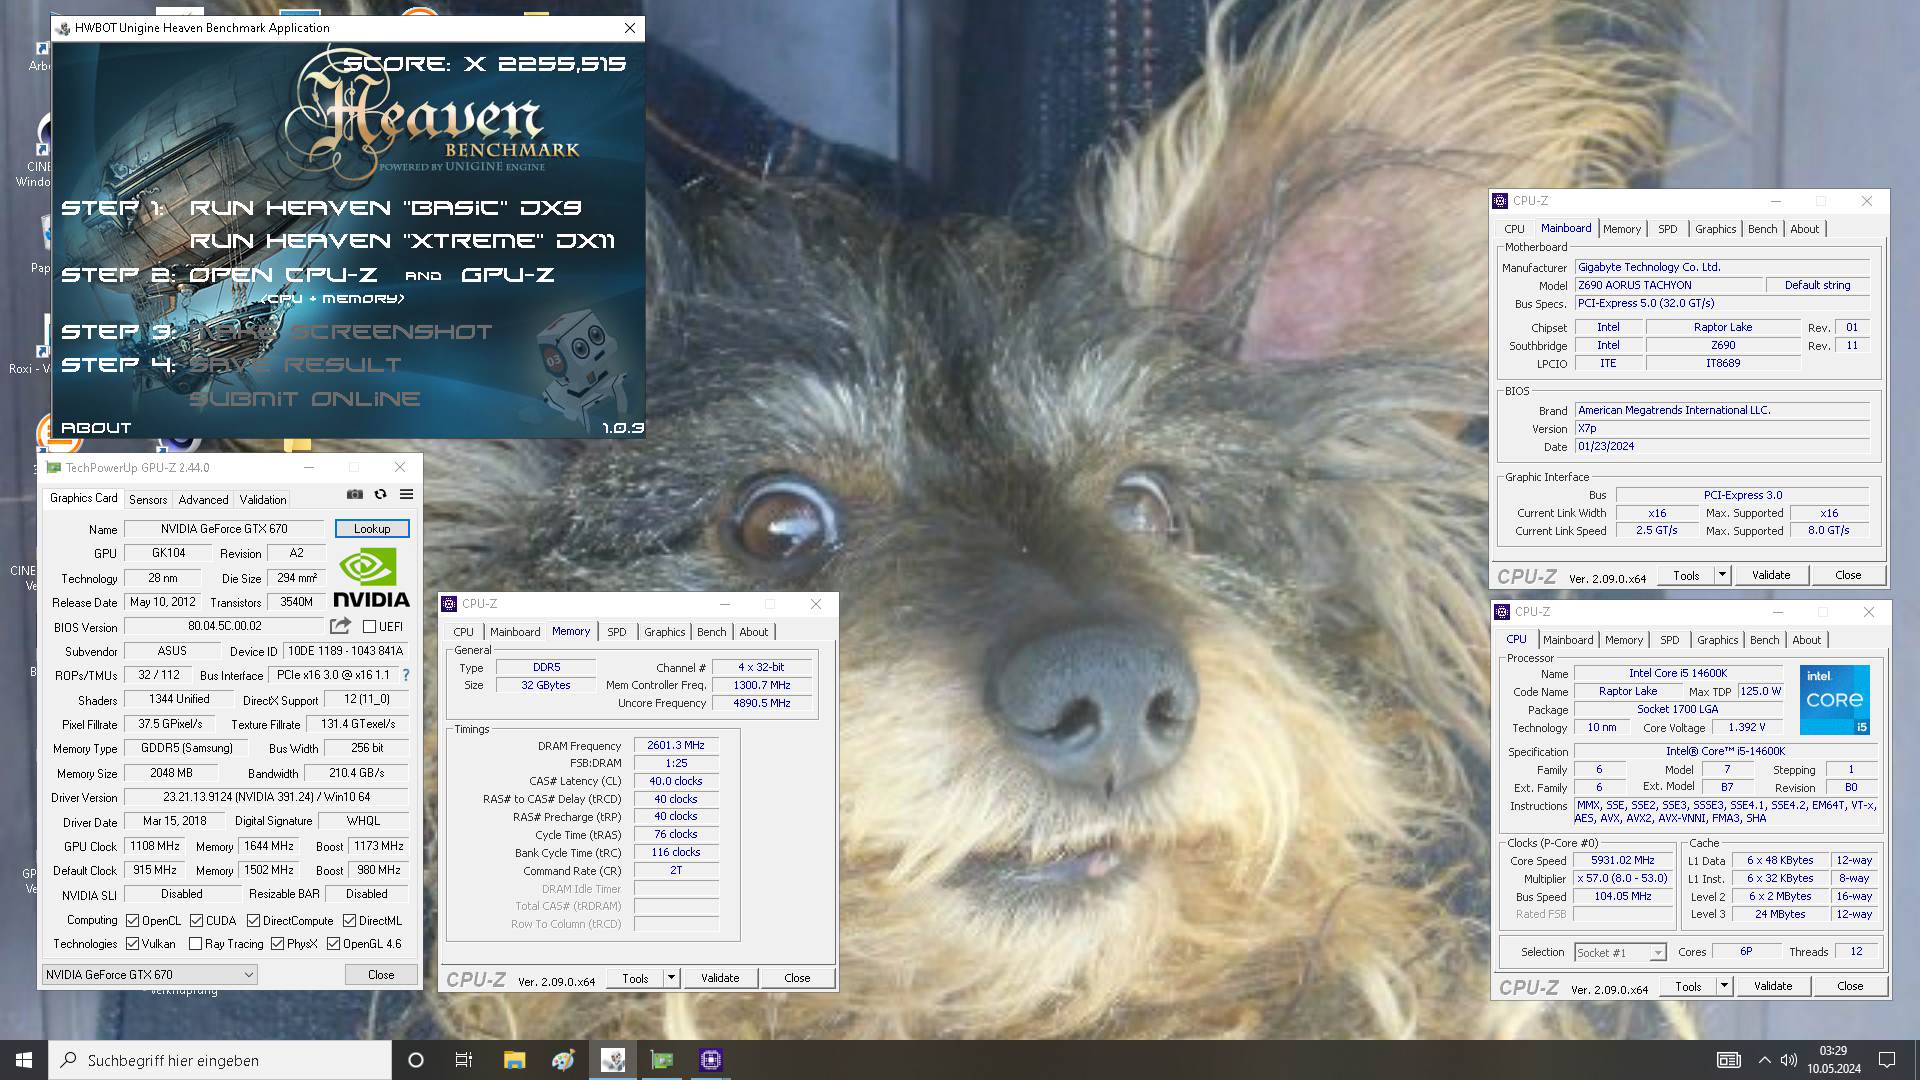
Task: Click the Intel Core i5 logo
Action: click(x=1835, y=700)
